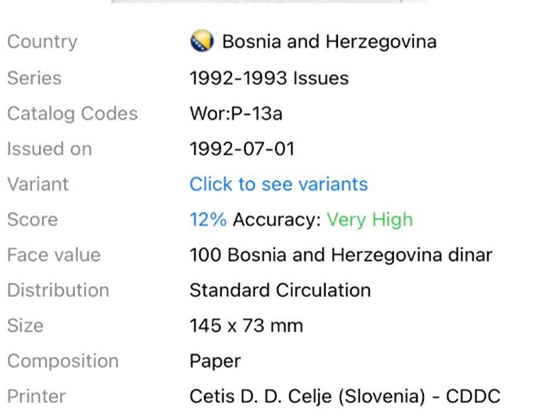The height and width of the screenshot is (416, 540).
Task: Click the 12% score link
Action: coord(208,220)
